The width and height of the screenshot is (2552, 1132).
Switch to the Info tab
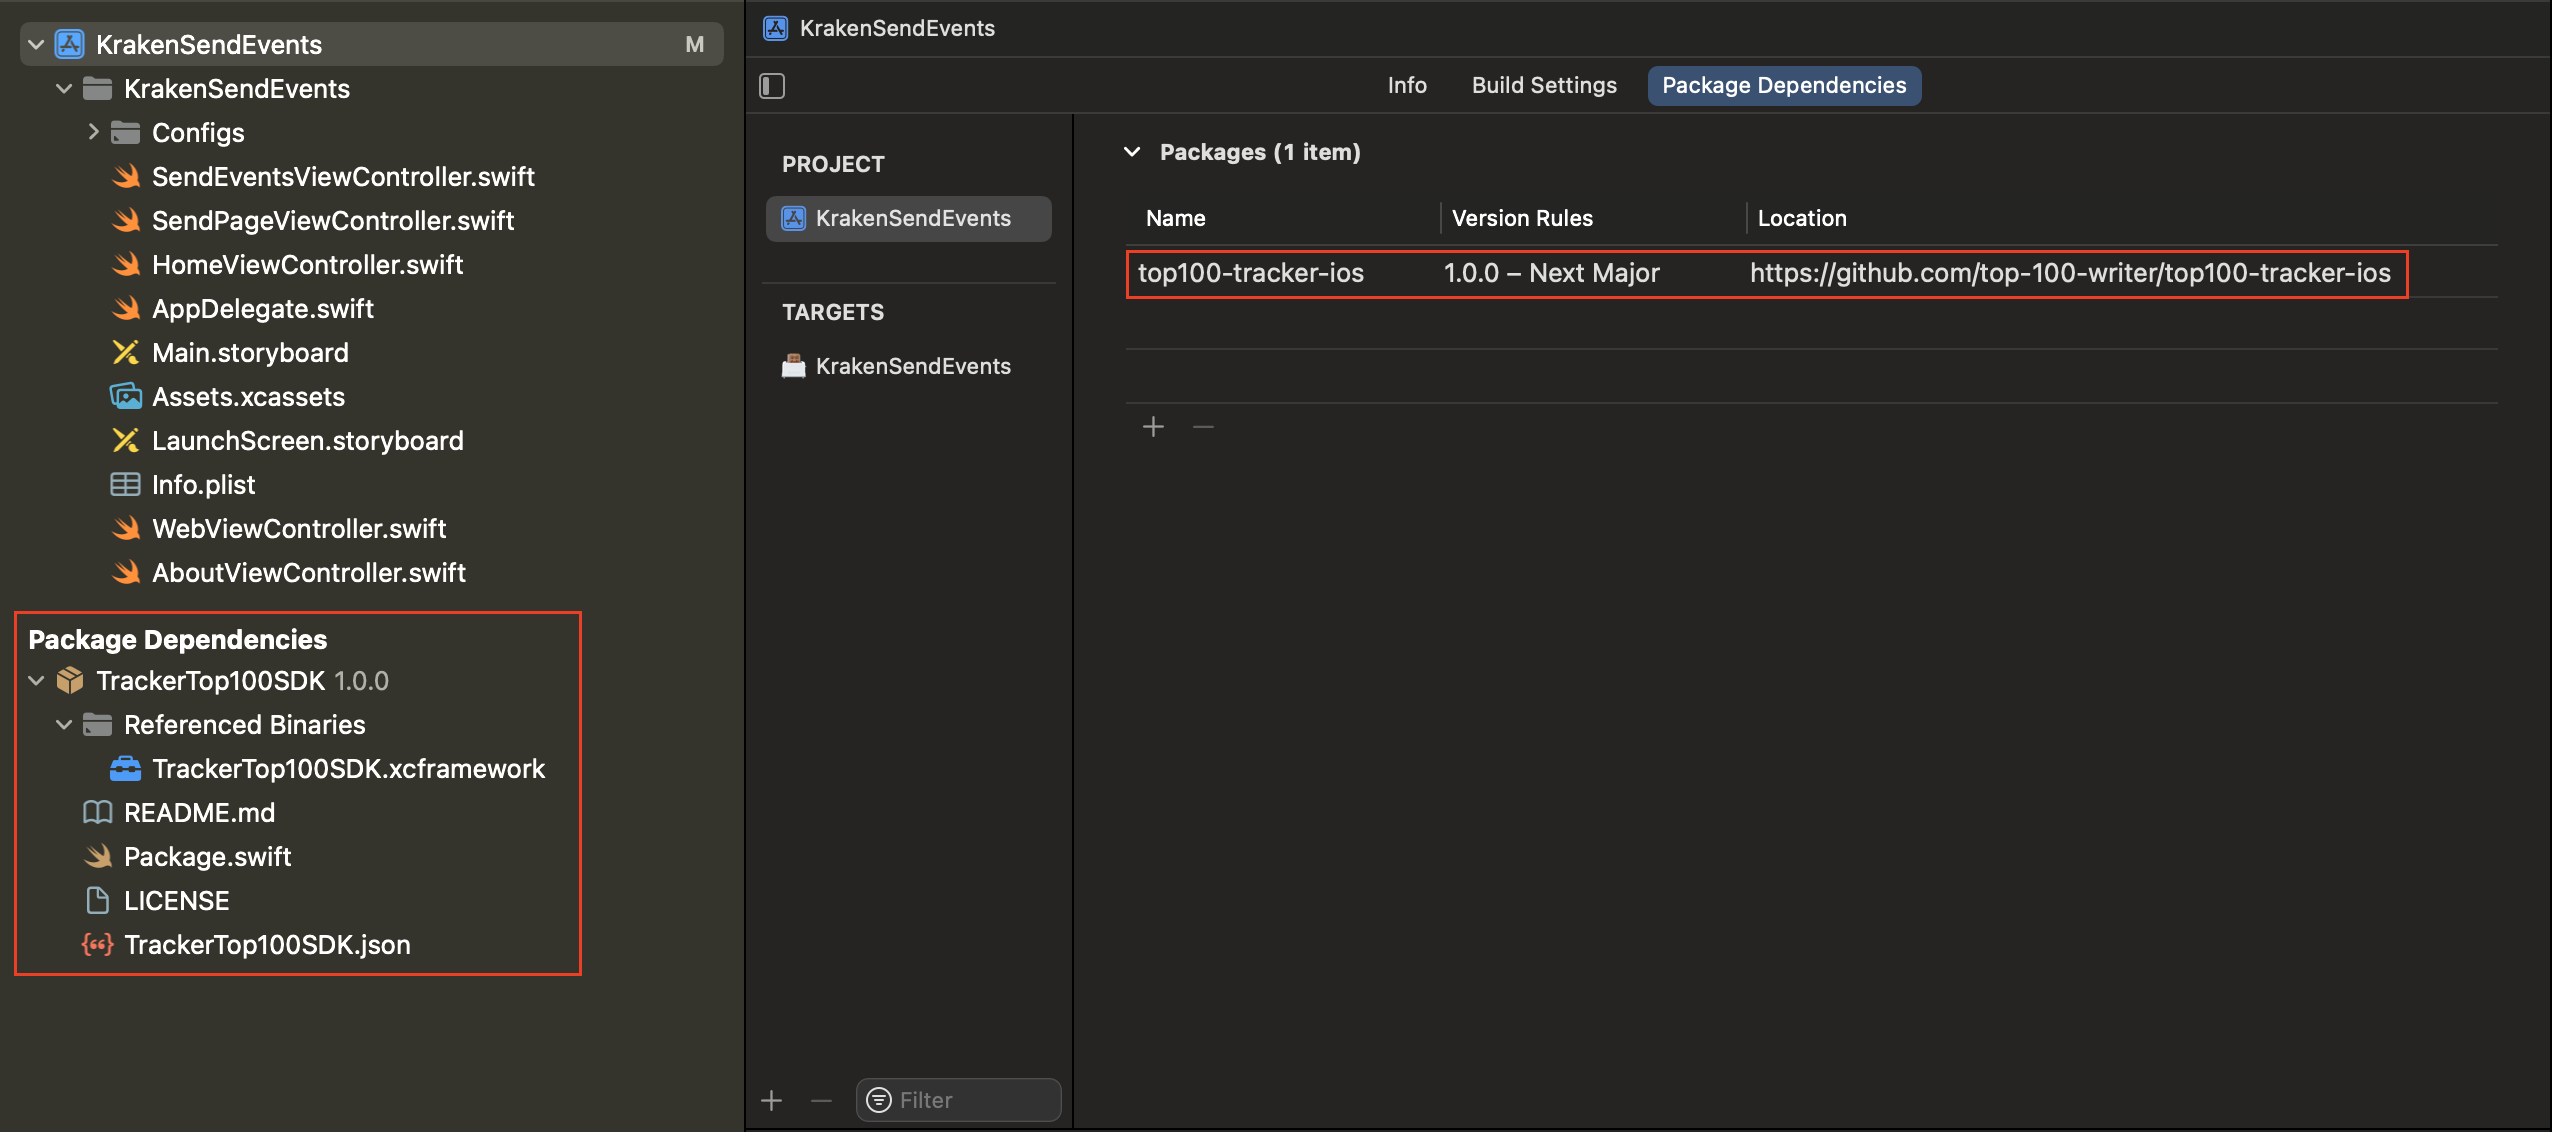click(x=1406, y=86)
